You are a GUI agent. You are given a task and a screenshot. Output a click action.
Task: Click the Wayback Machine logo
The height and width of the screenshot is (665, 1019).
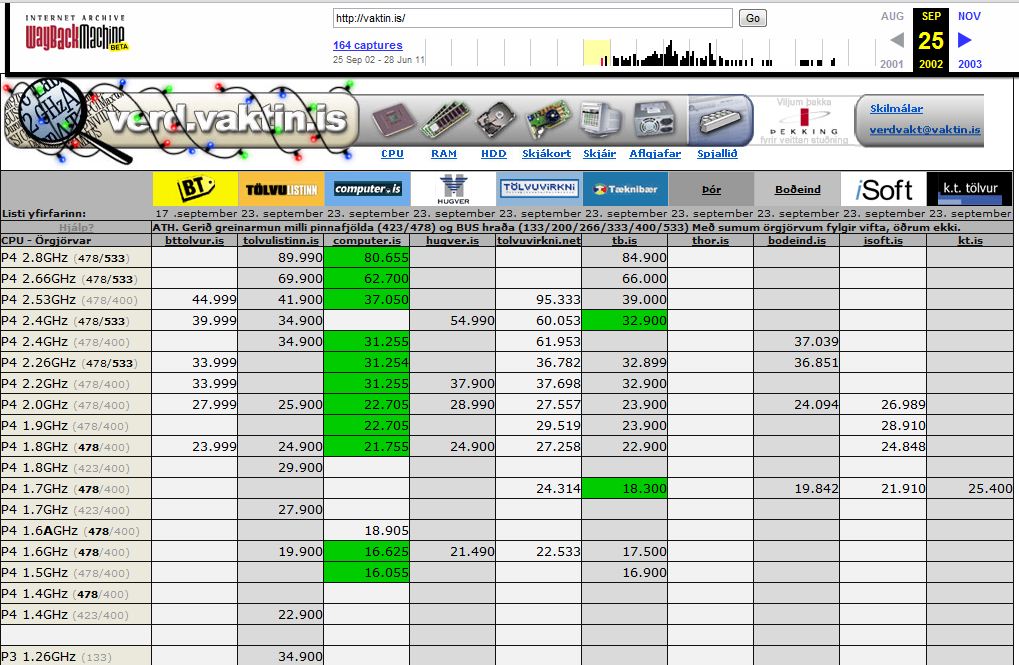coord(78,36)
